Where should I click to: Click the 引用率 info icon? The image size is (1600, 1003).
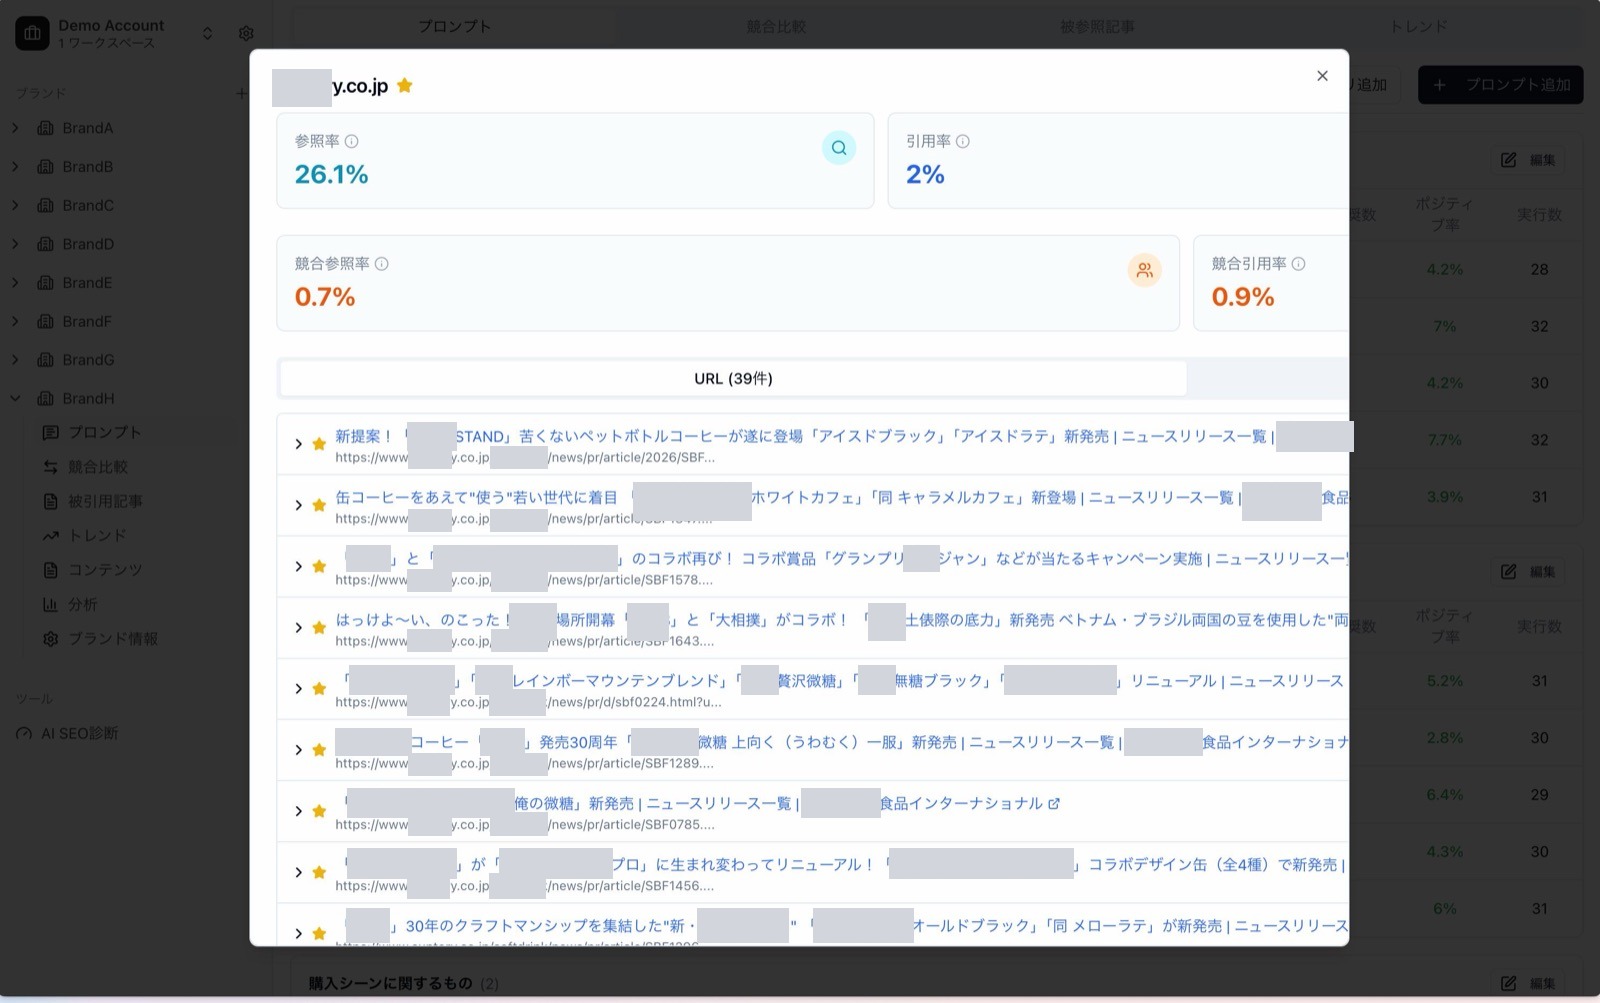[963, 142]
